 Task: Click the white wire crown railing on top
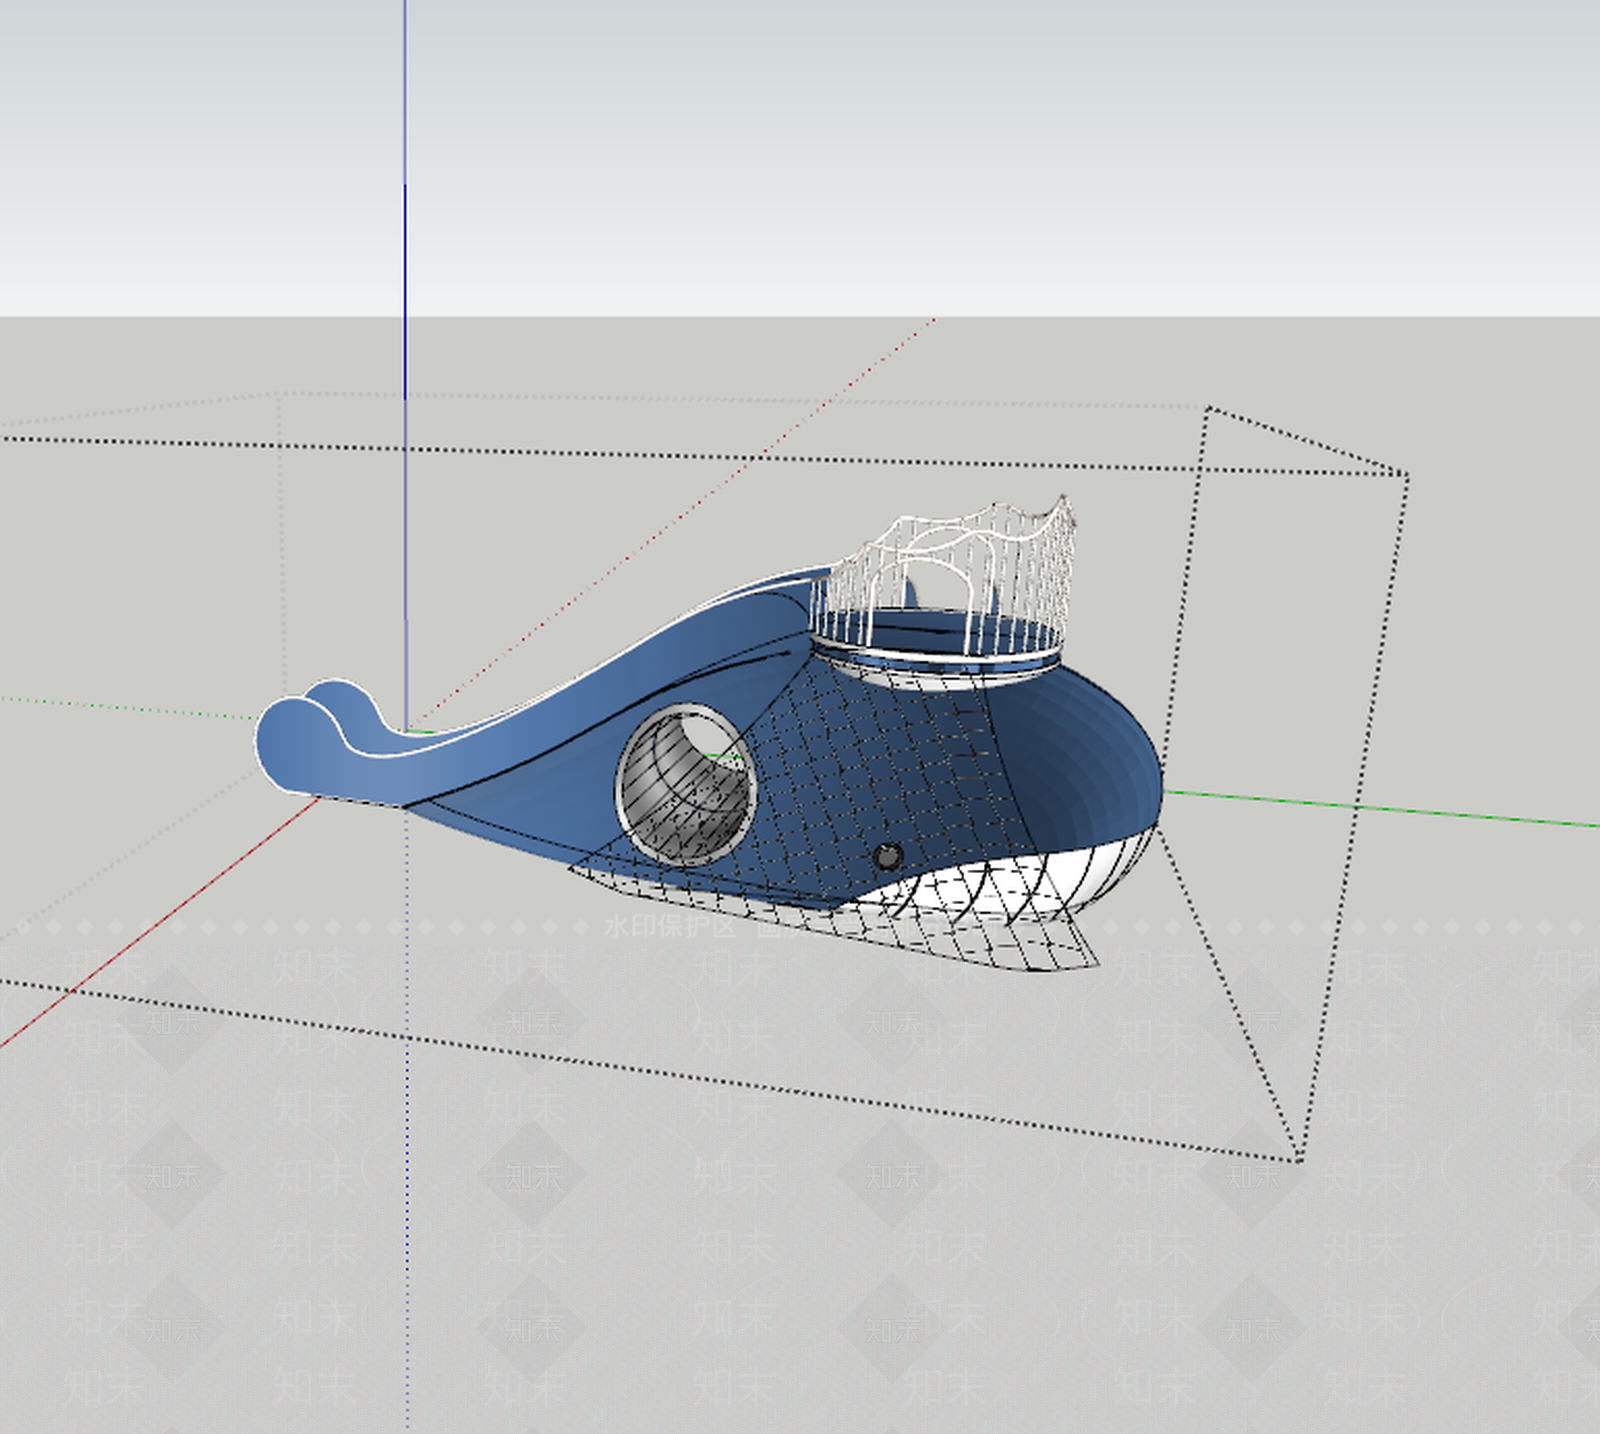943,580
